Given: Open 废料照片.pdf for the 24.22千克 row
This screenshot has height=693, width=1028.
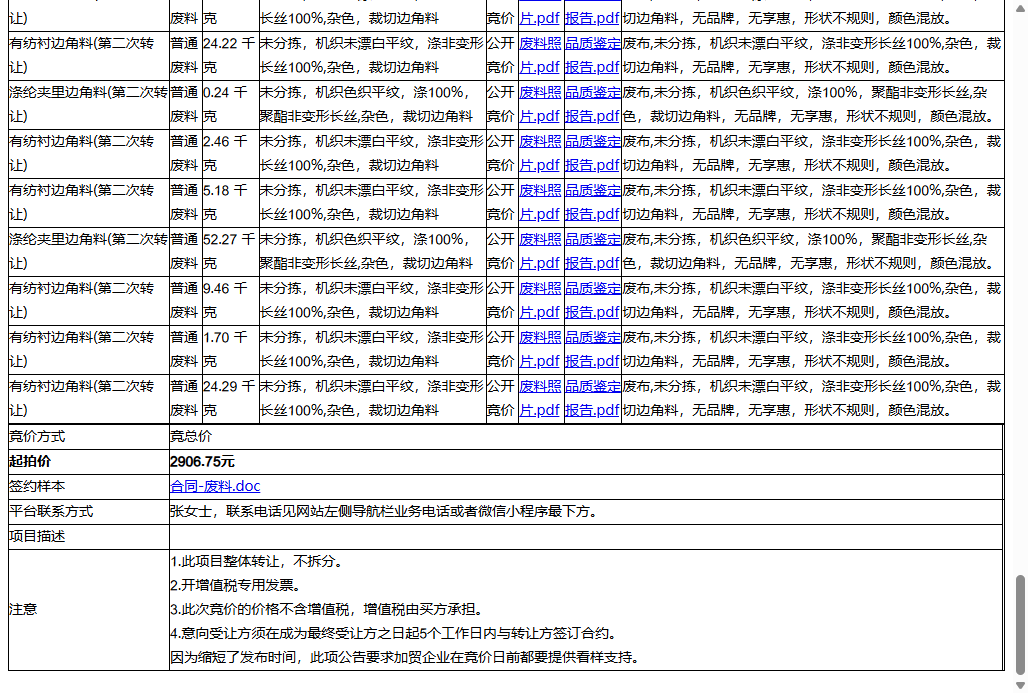Looking at the screenshot, I should [539, 54].
